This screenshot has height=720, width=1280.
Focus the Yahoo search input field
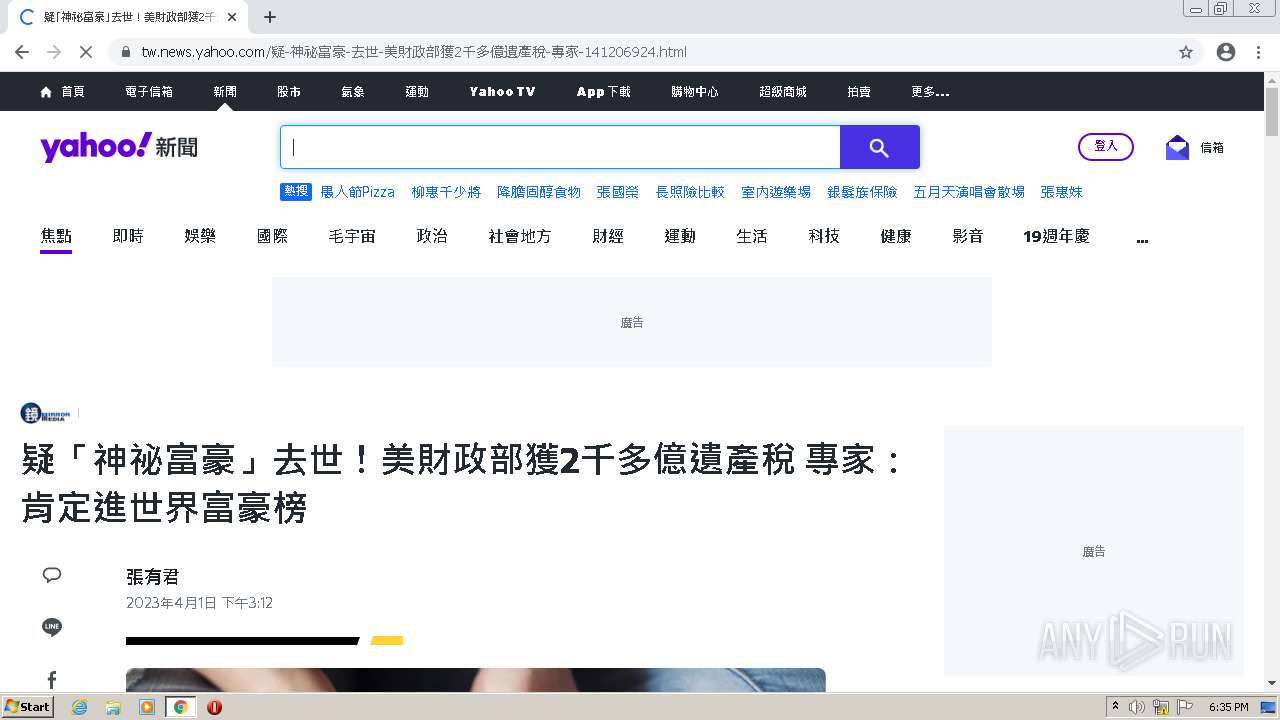tap(560, 147)
